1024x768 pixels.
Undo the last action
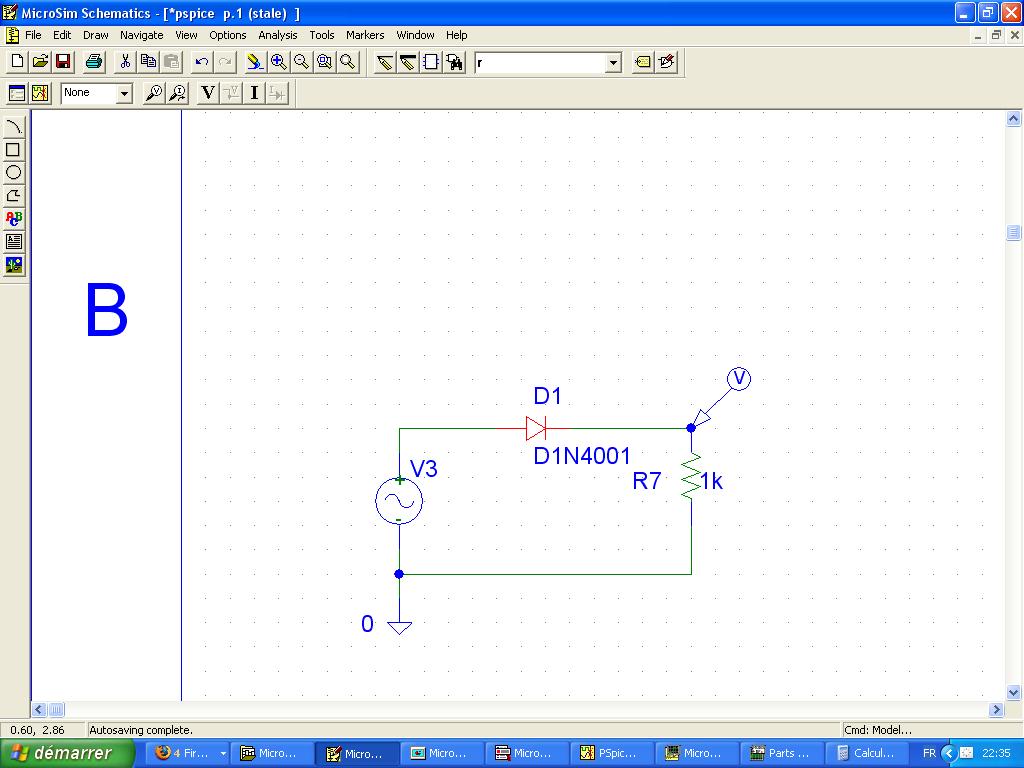tap(202, 62)
